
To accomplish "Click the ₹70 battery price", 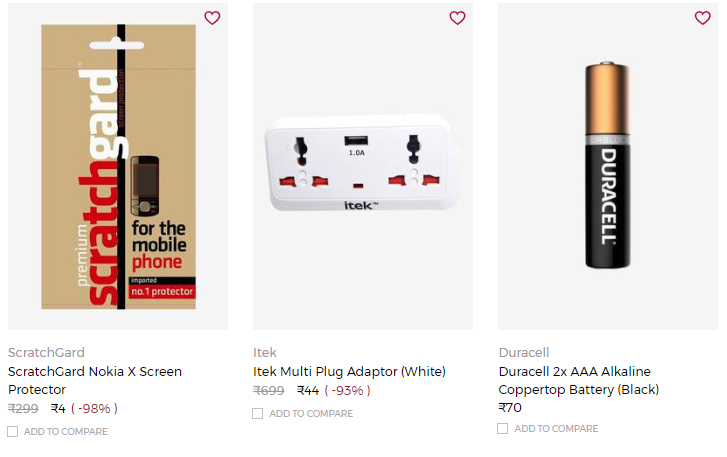I will point(510,408).
